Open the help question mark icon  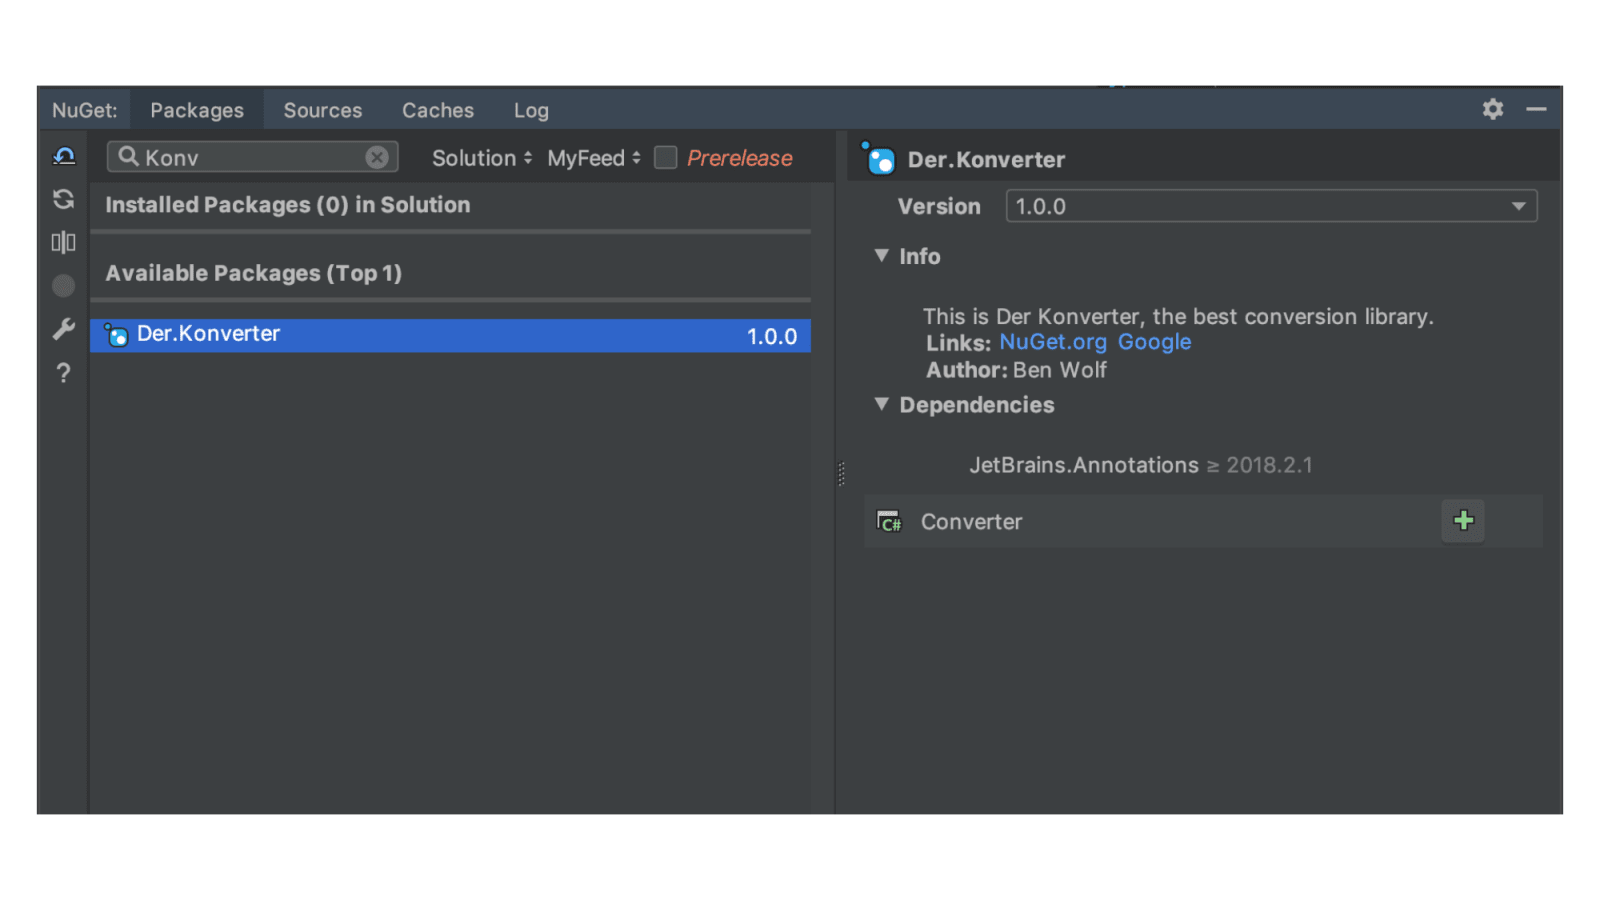click(64, 373)
